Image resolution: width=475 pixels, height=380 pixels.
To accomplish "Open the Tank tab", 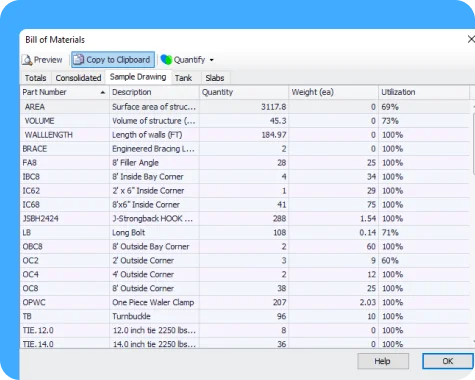I will pos(183,78).
